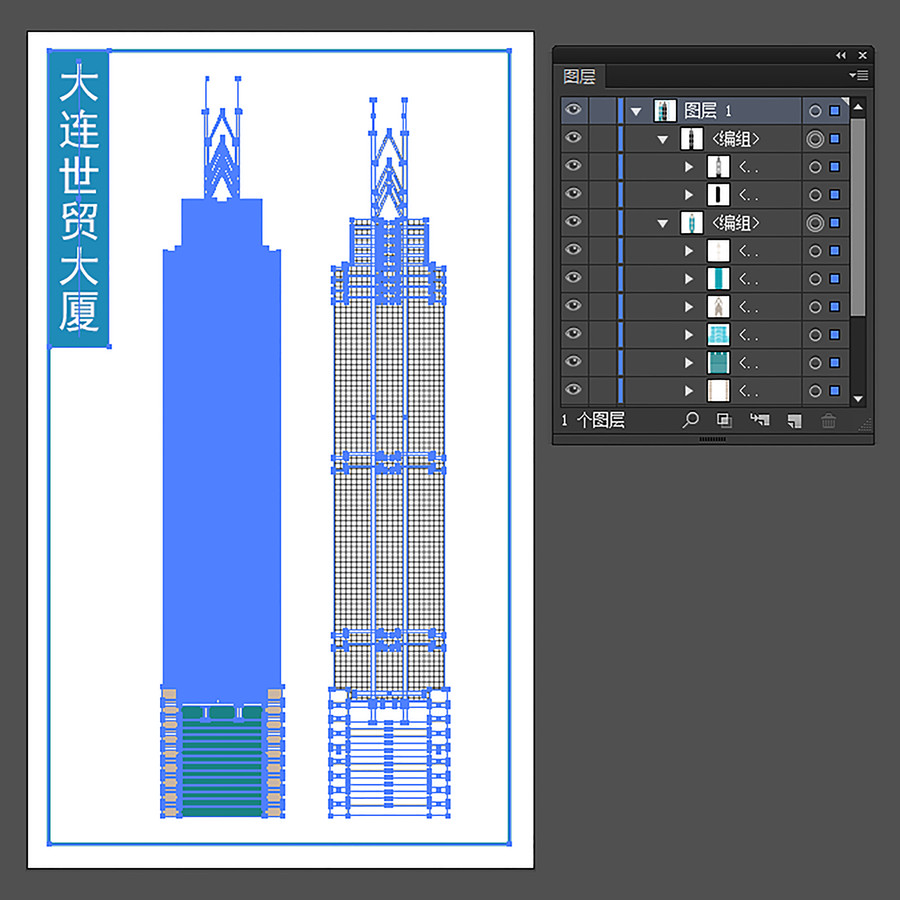Click the selection square of the black-bar thumbnail row
Image resolution: width=900 pixels, height=900 pixels.
[x=835, y=195]
